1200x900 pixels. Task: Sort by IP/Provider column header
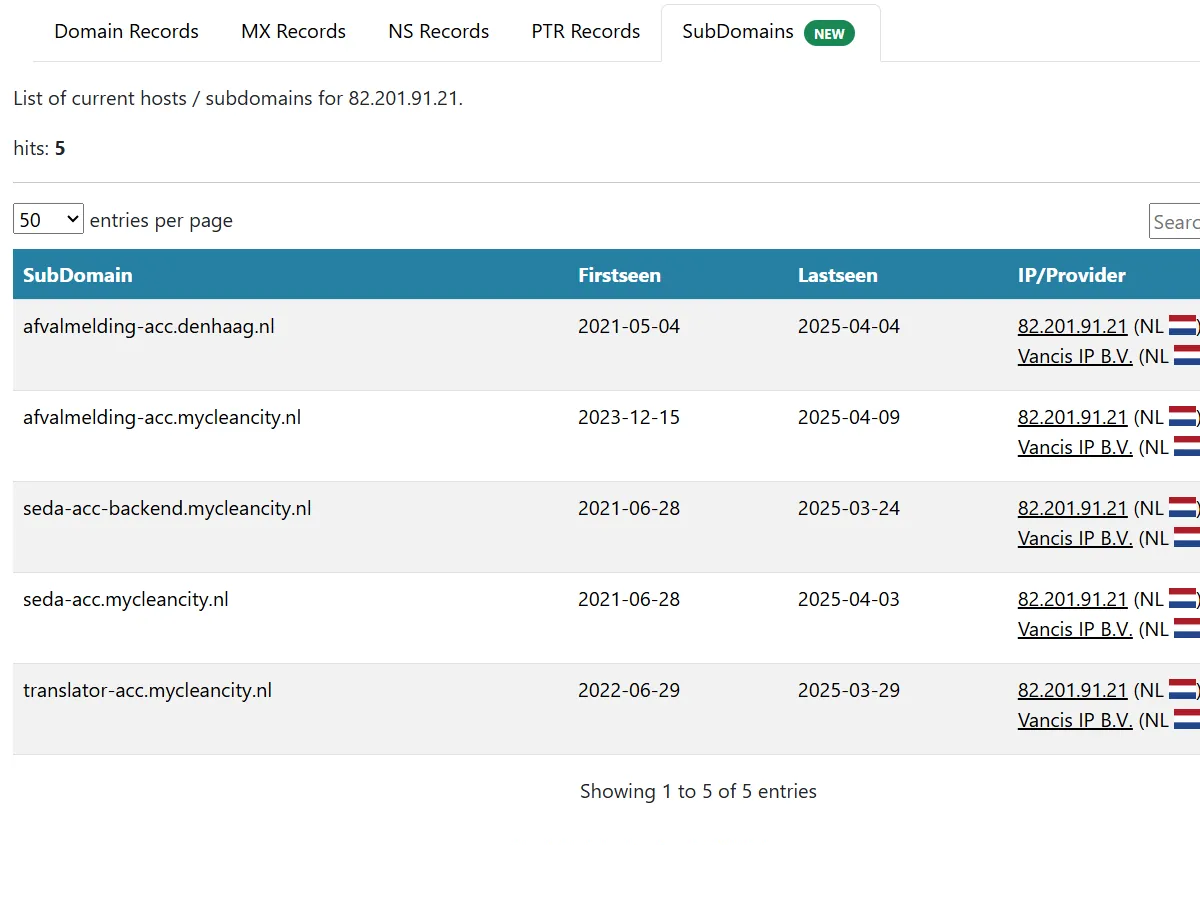pos(1104,275)
